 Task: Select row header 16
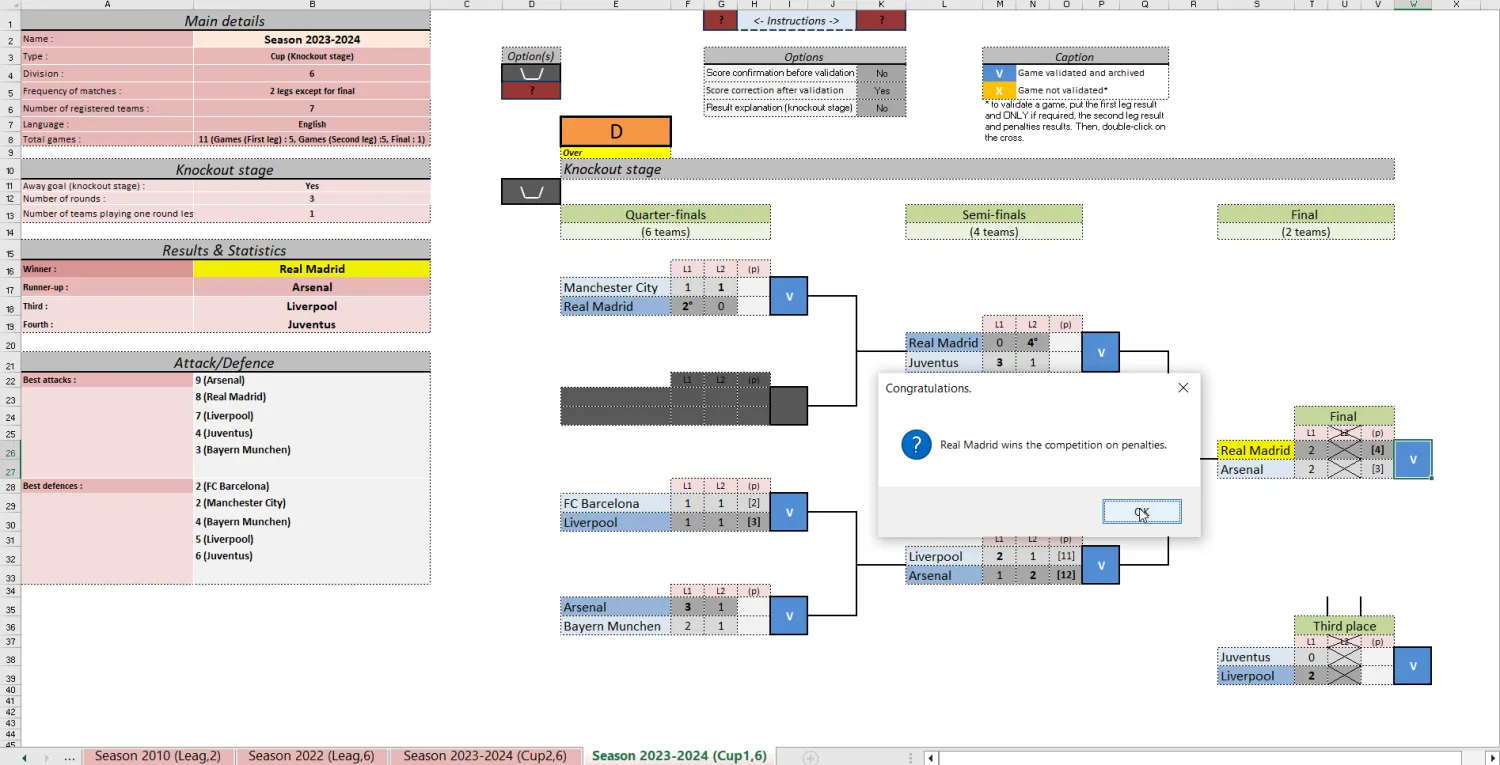tap(9, 270)
